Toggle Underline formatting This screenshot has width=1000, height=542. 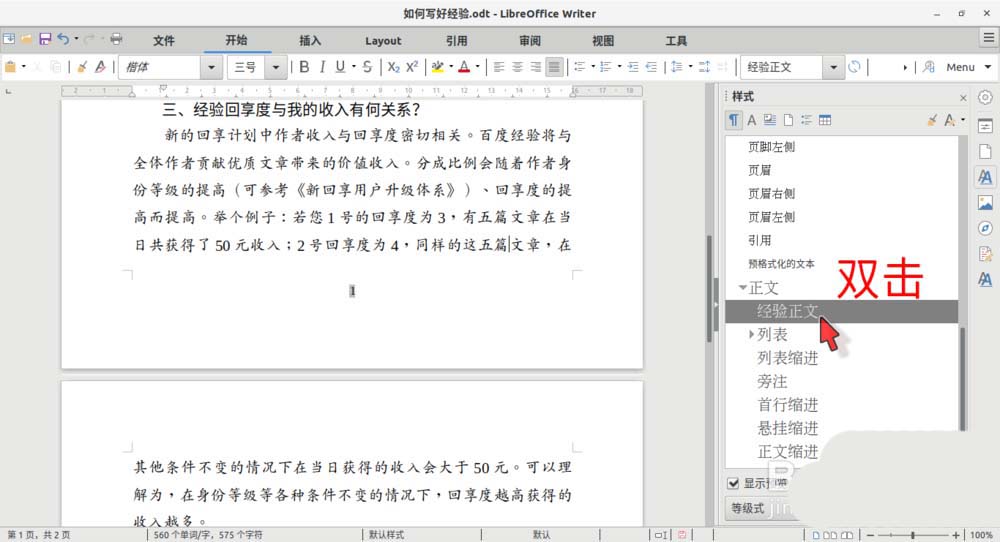click(340, 66)
